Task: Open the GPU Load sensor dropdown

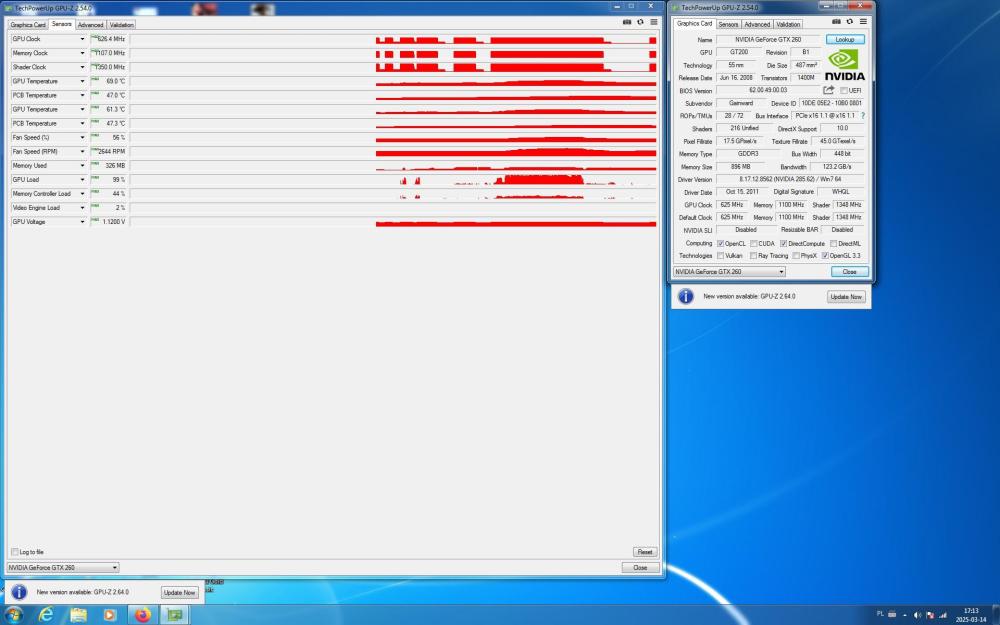Action: pyautogui.click(x=82, y=179)
